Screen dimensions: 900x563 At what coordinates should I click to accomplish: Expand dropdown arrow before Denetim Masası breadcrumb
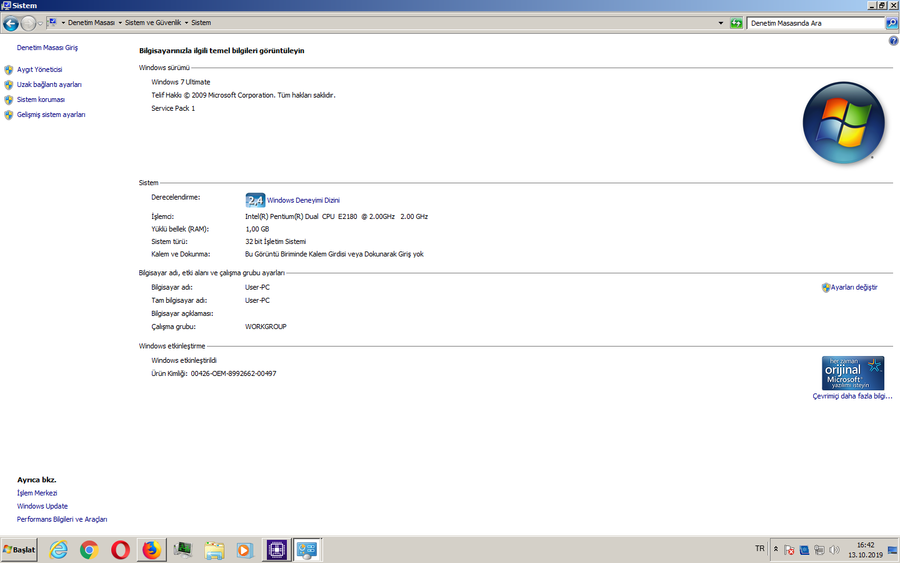tap(63, 23)
